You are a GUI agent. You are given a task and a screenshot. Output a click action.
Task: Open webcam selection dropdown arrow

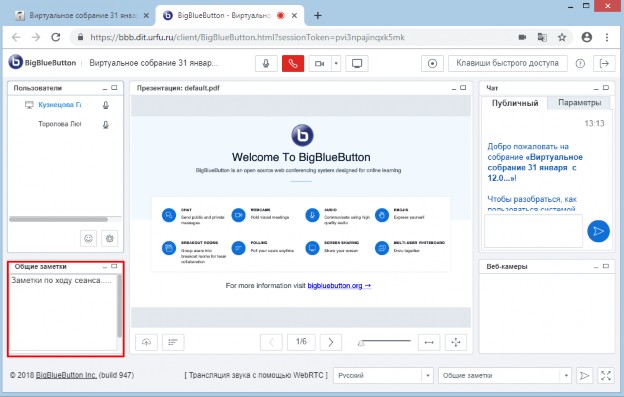(336, 64)
